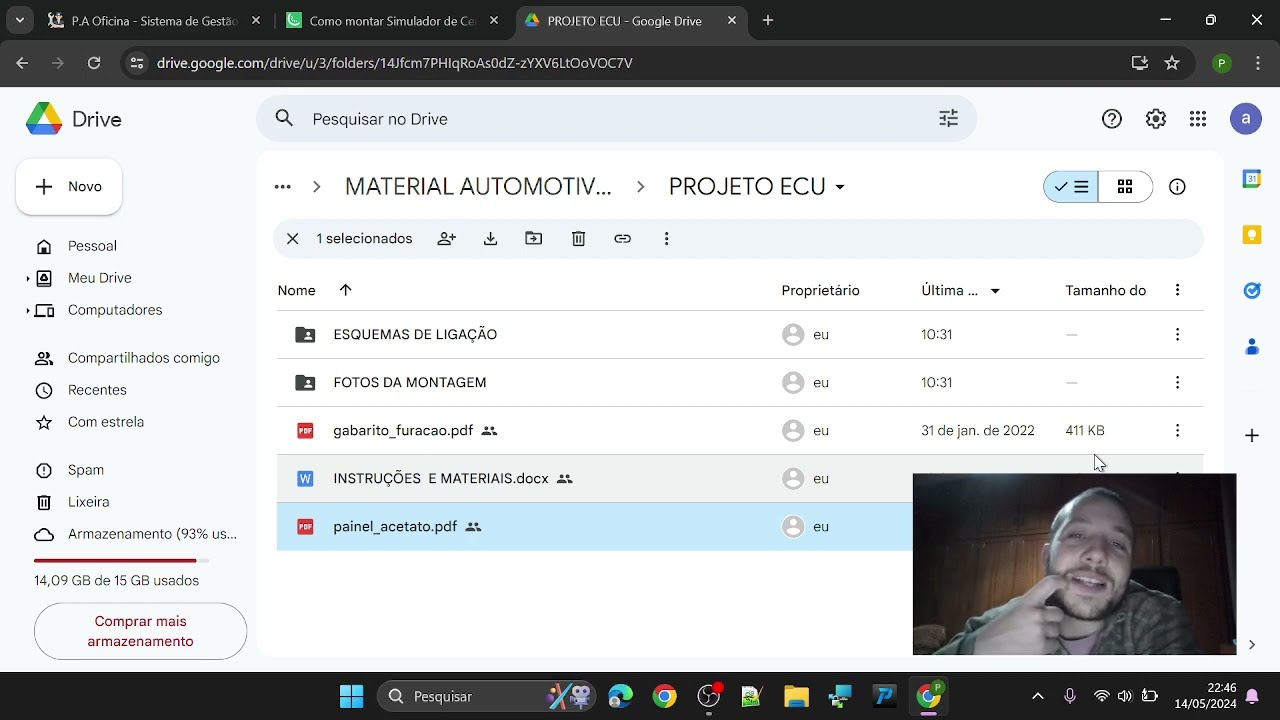Switch to P.A Oficina browser tab
Screen dimensions: 1280x720
[155, 20]
